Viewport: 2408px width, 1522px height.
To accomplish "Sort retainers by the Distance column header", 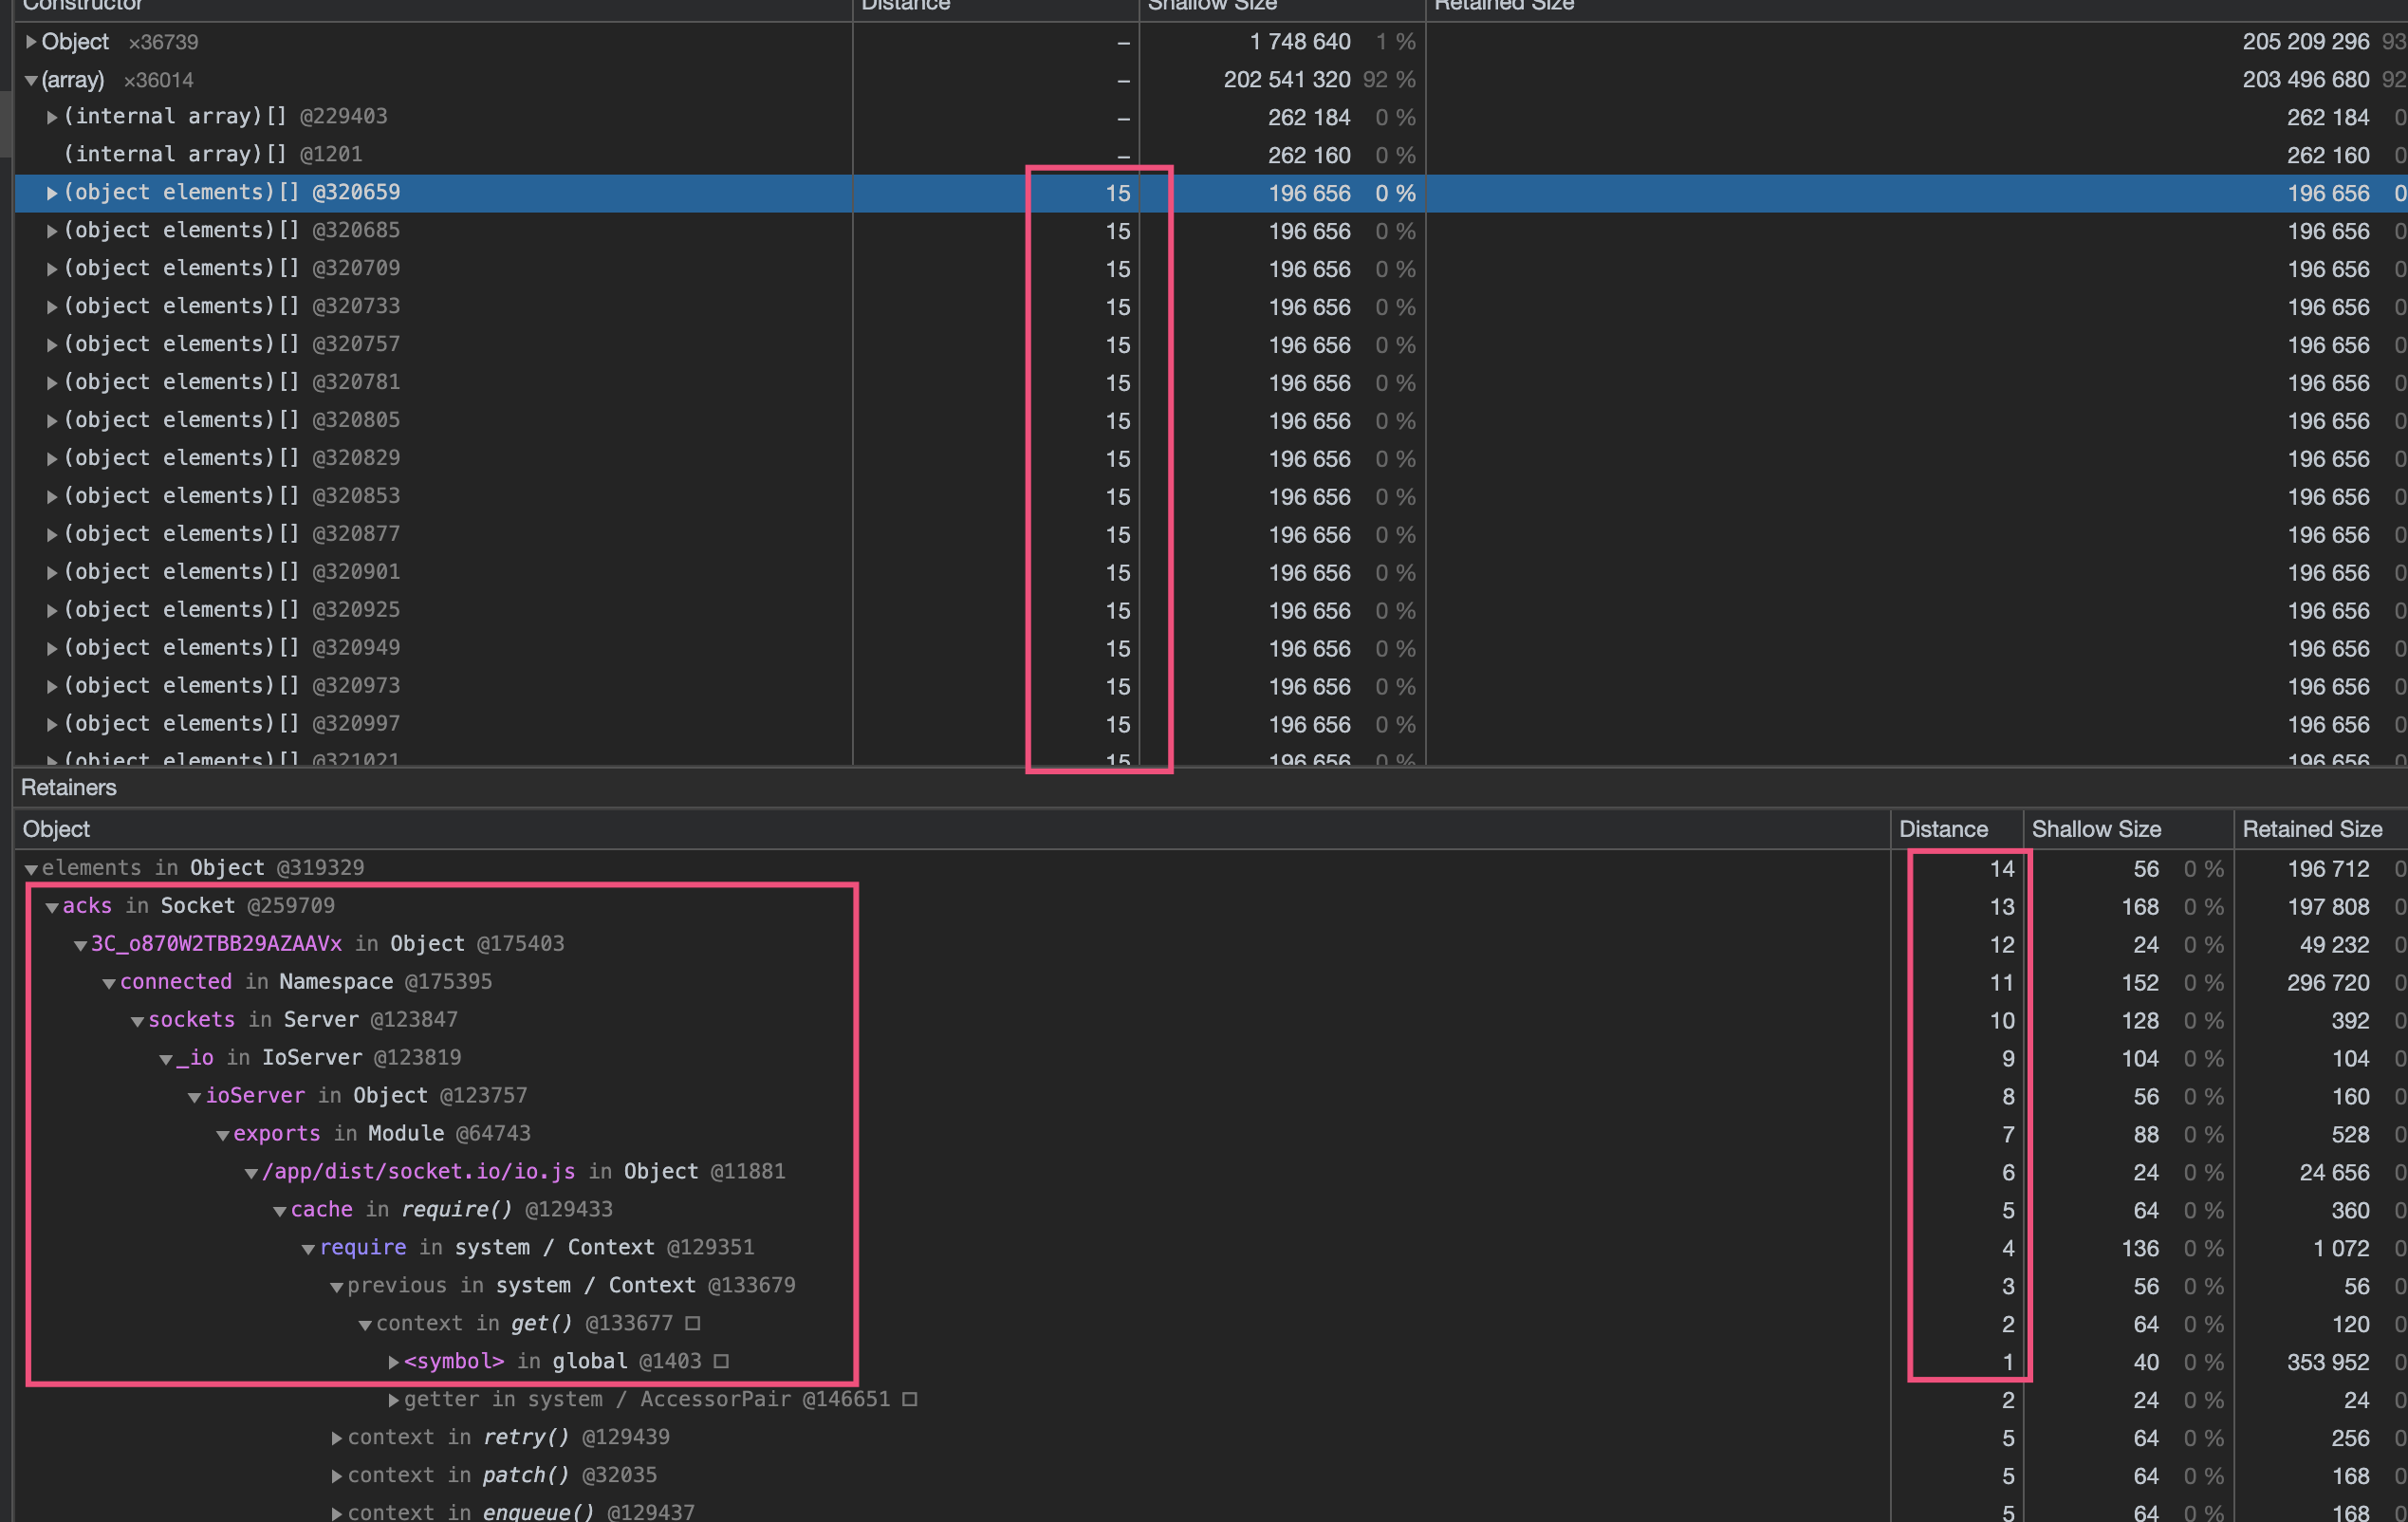I will click(x=1942, y=829).
